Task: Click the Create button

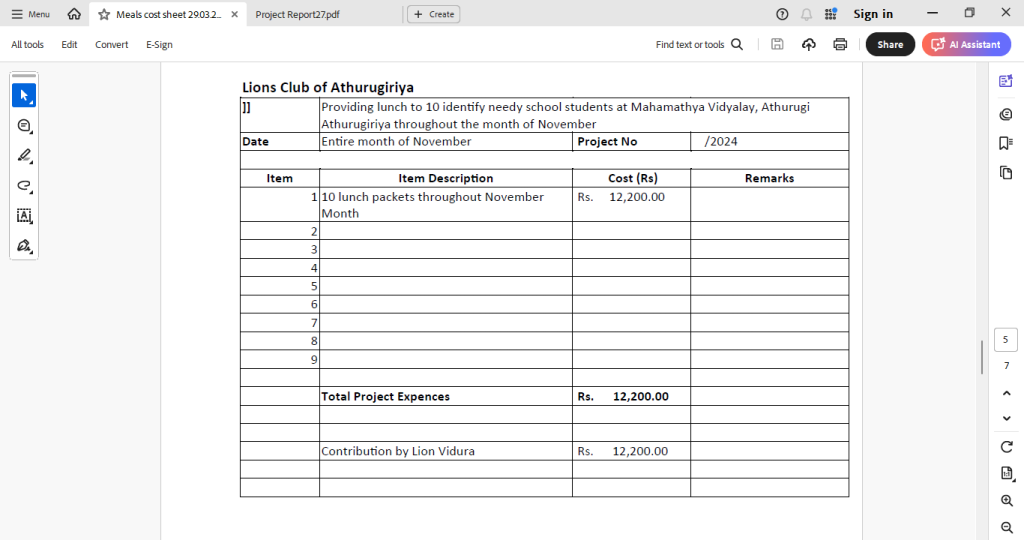Action: pos(434,14)
